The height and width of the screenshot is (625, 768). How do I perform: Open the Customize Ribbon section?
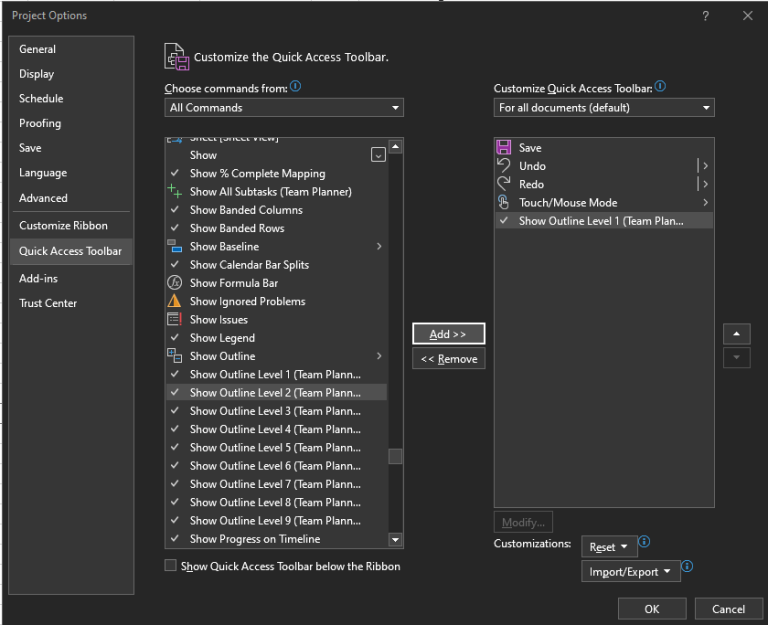(x=63, y=226)
